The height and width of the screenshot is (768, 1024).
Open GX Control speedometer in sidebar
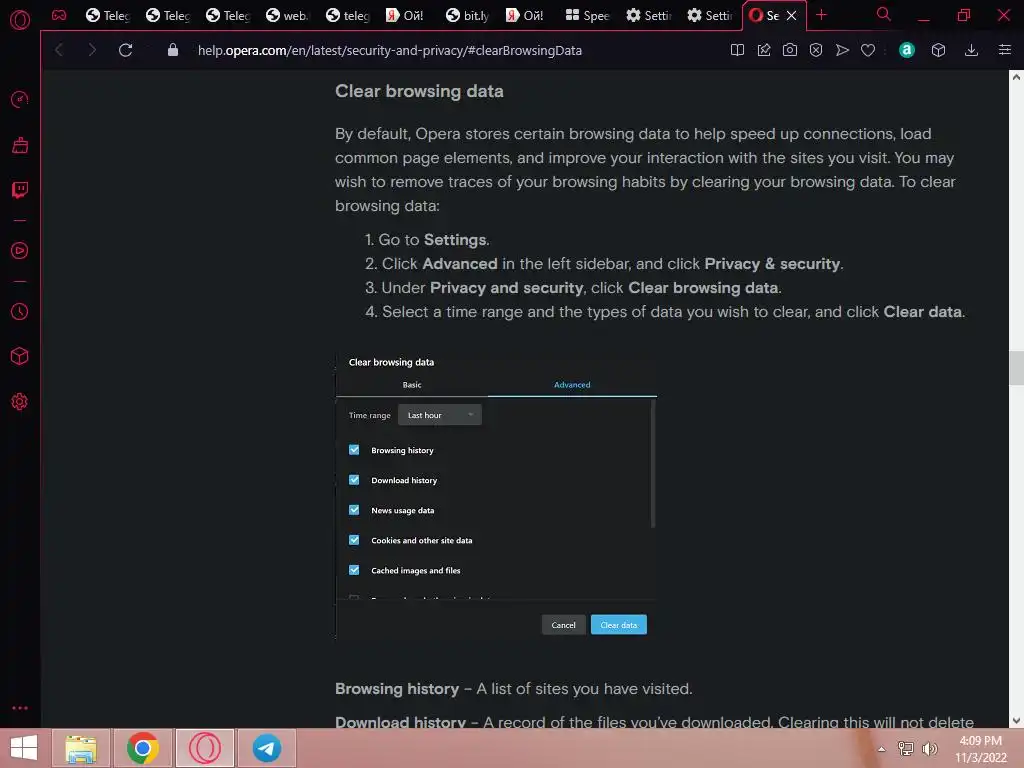coord(20,99)
